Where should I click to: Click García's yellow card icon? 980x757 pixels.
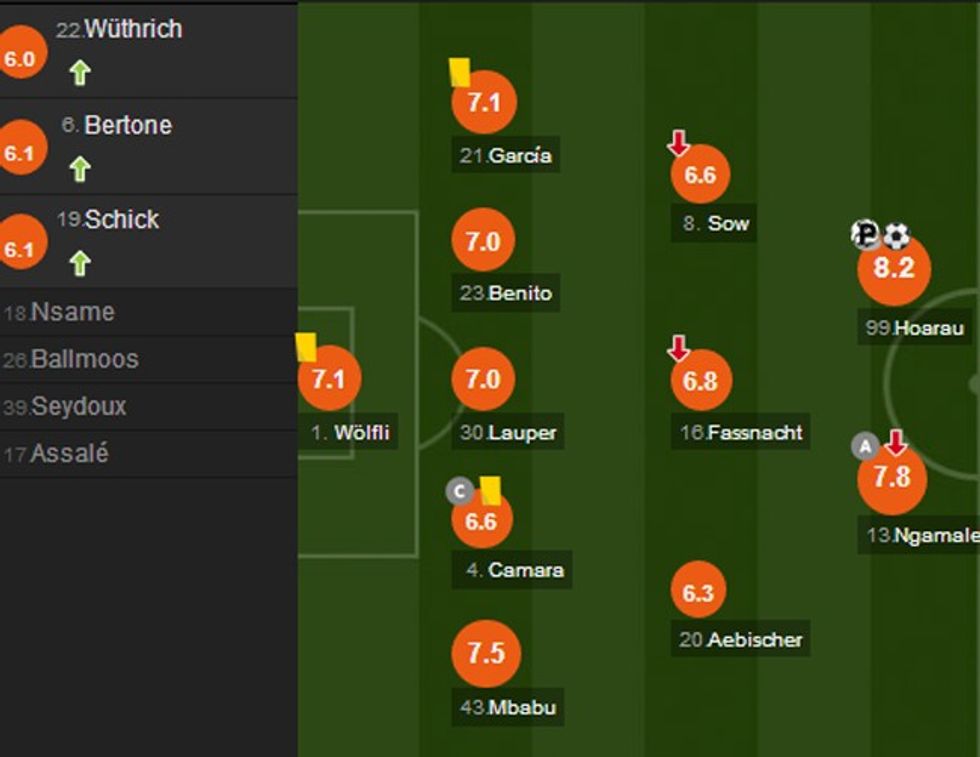click(459, 72)
